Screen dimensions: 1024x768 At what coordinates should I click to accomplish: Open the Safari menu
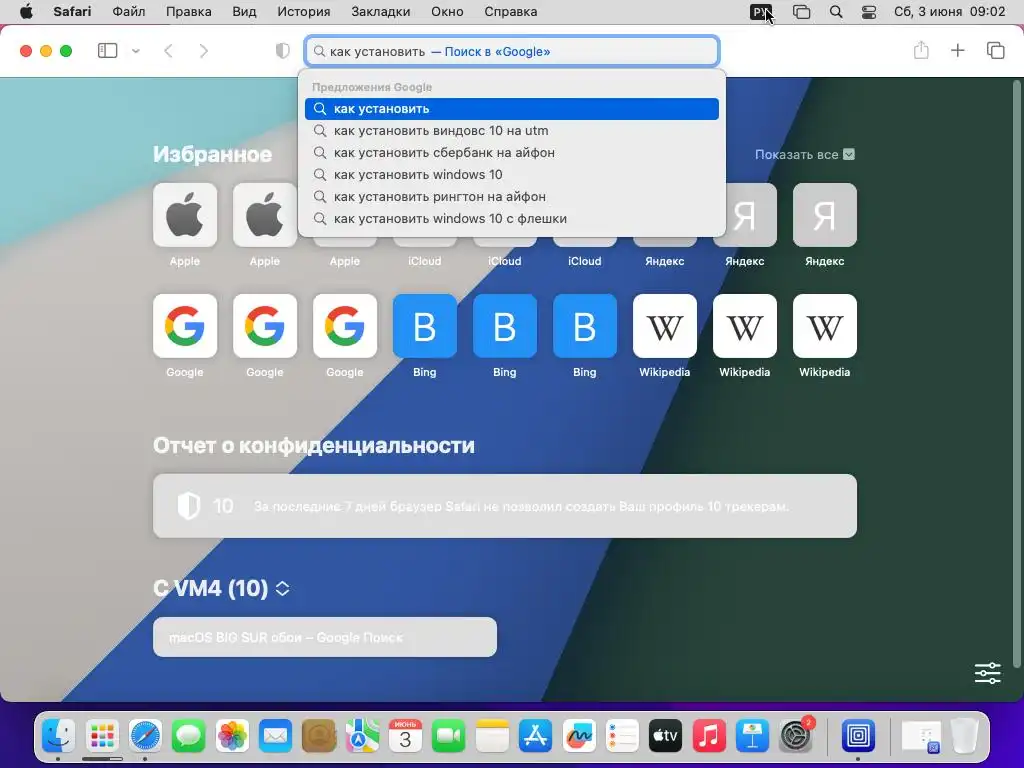(72, 12)
